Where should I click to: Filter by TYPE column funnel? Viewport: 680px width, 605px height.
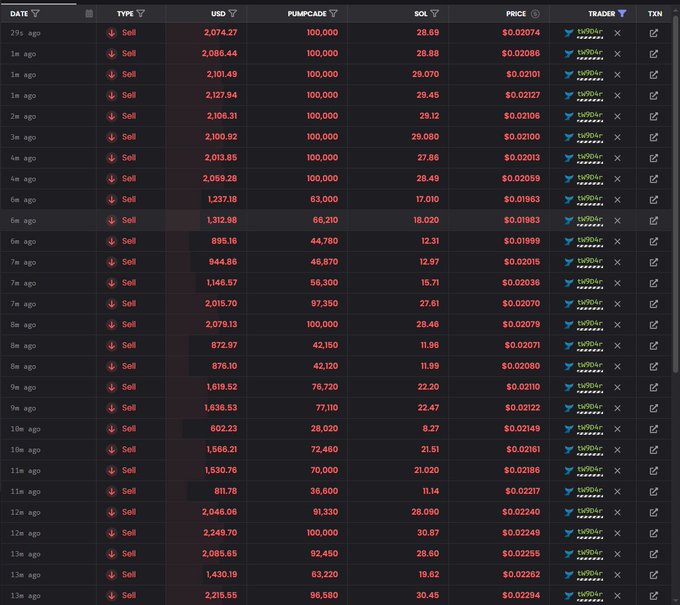(141, 14)
